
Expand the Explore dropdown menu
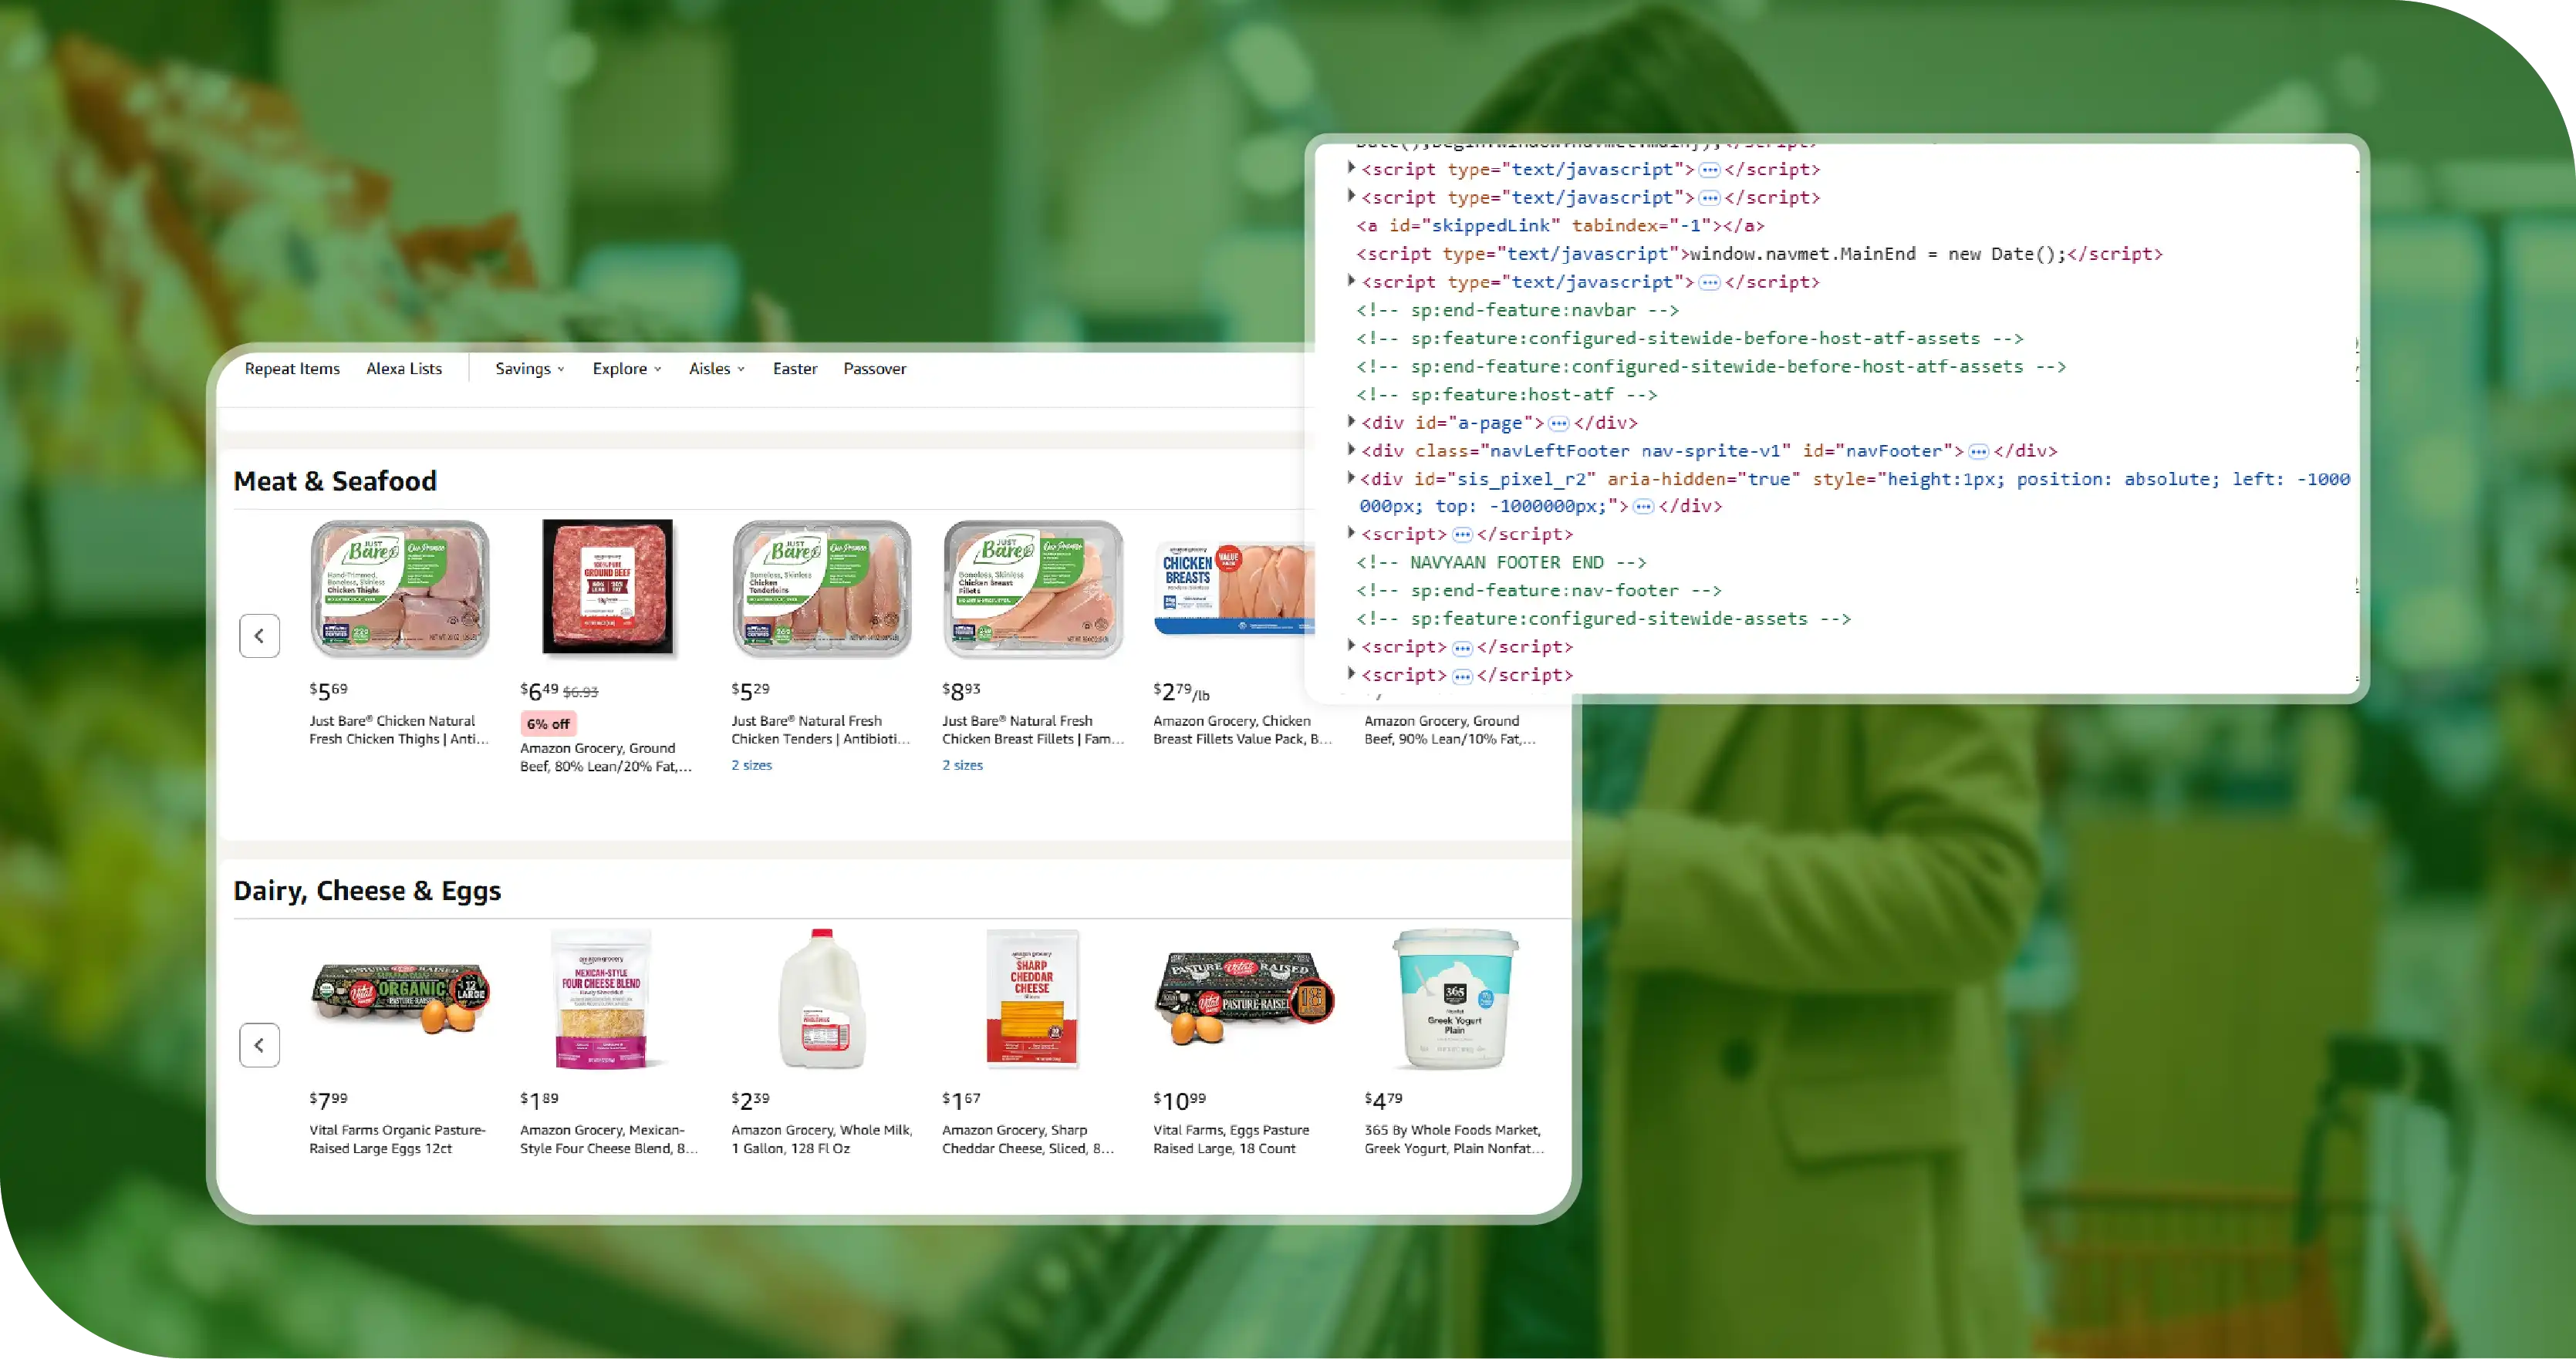[x=627, y=369]
